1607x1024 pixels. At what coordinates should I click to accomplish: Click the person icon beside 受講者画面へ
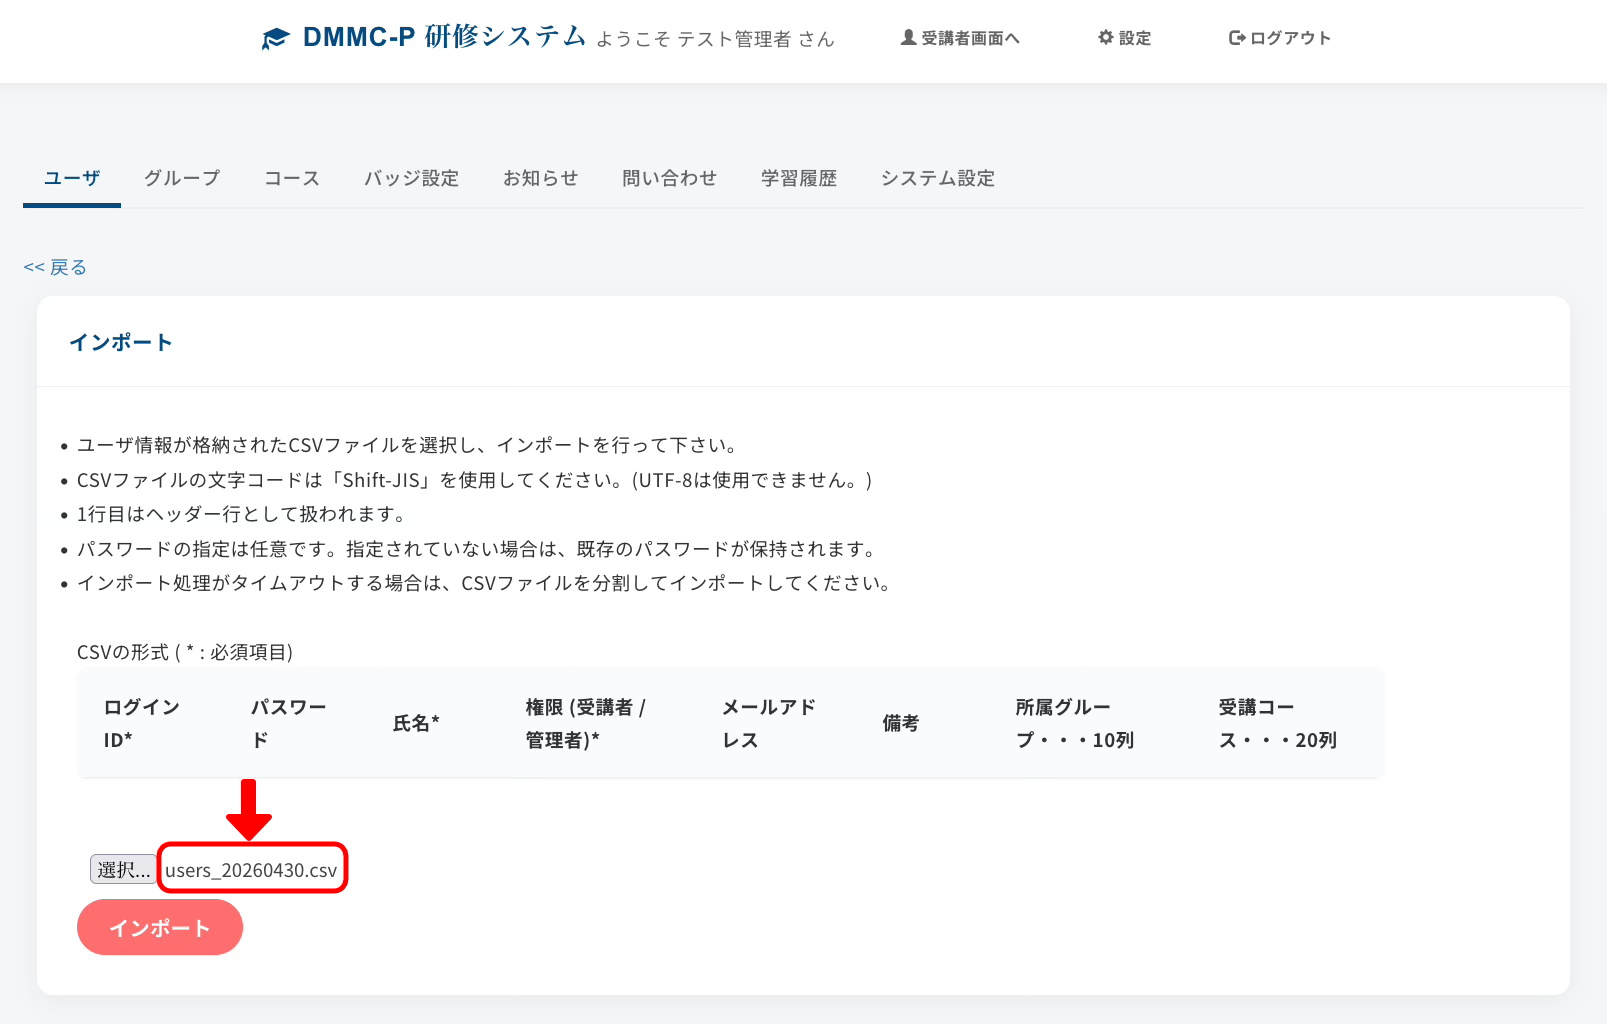click(908, 38)
